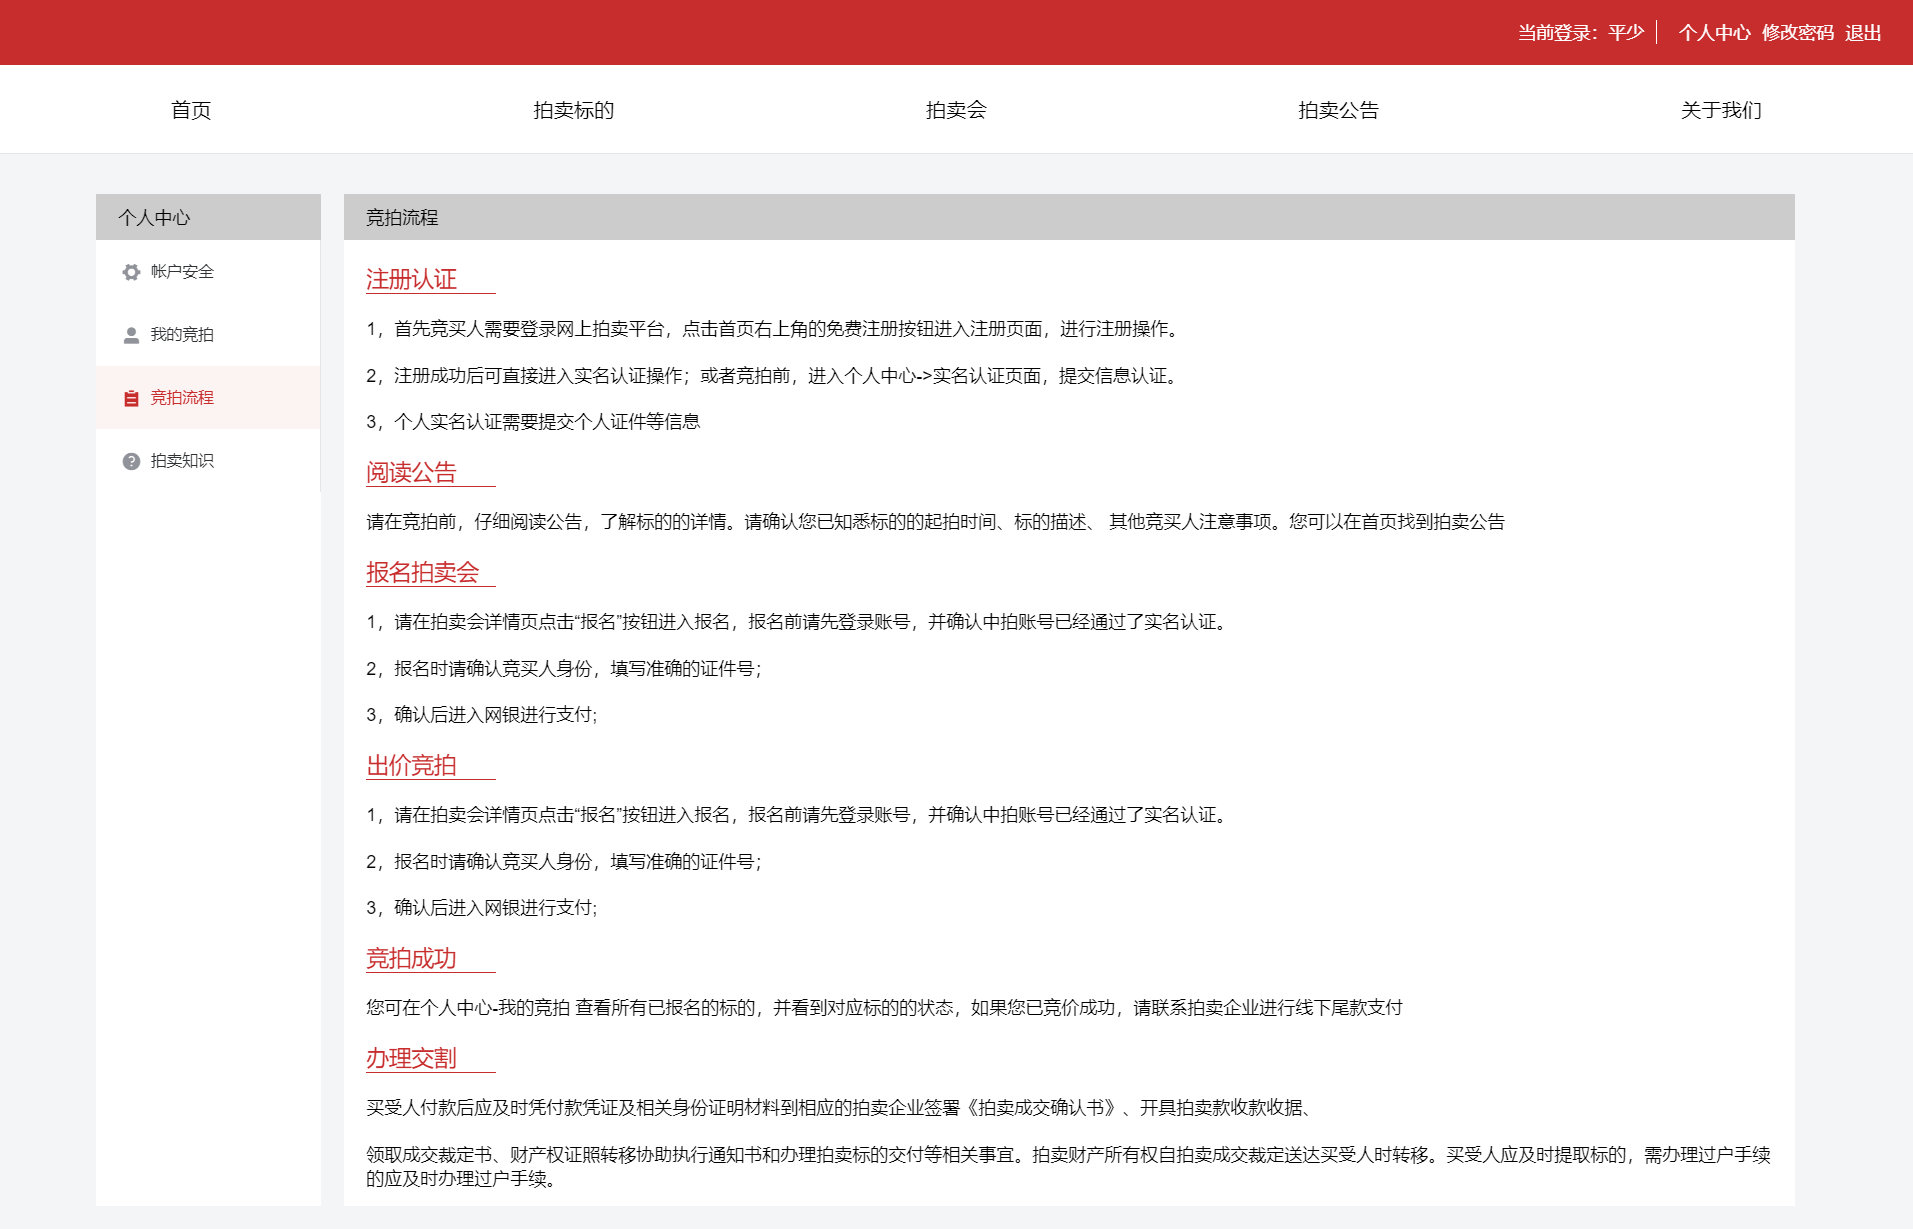Image resolution: width=1913 pixels, height=1229 pixels.
Task: Click the paragraph starting 领取成交裁定书
Action: (1068, 1167)
